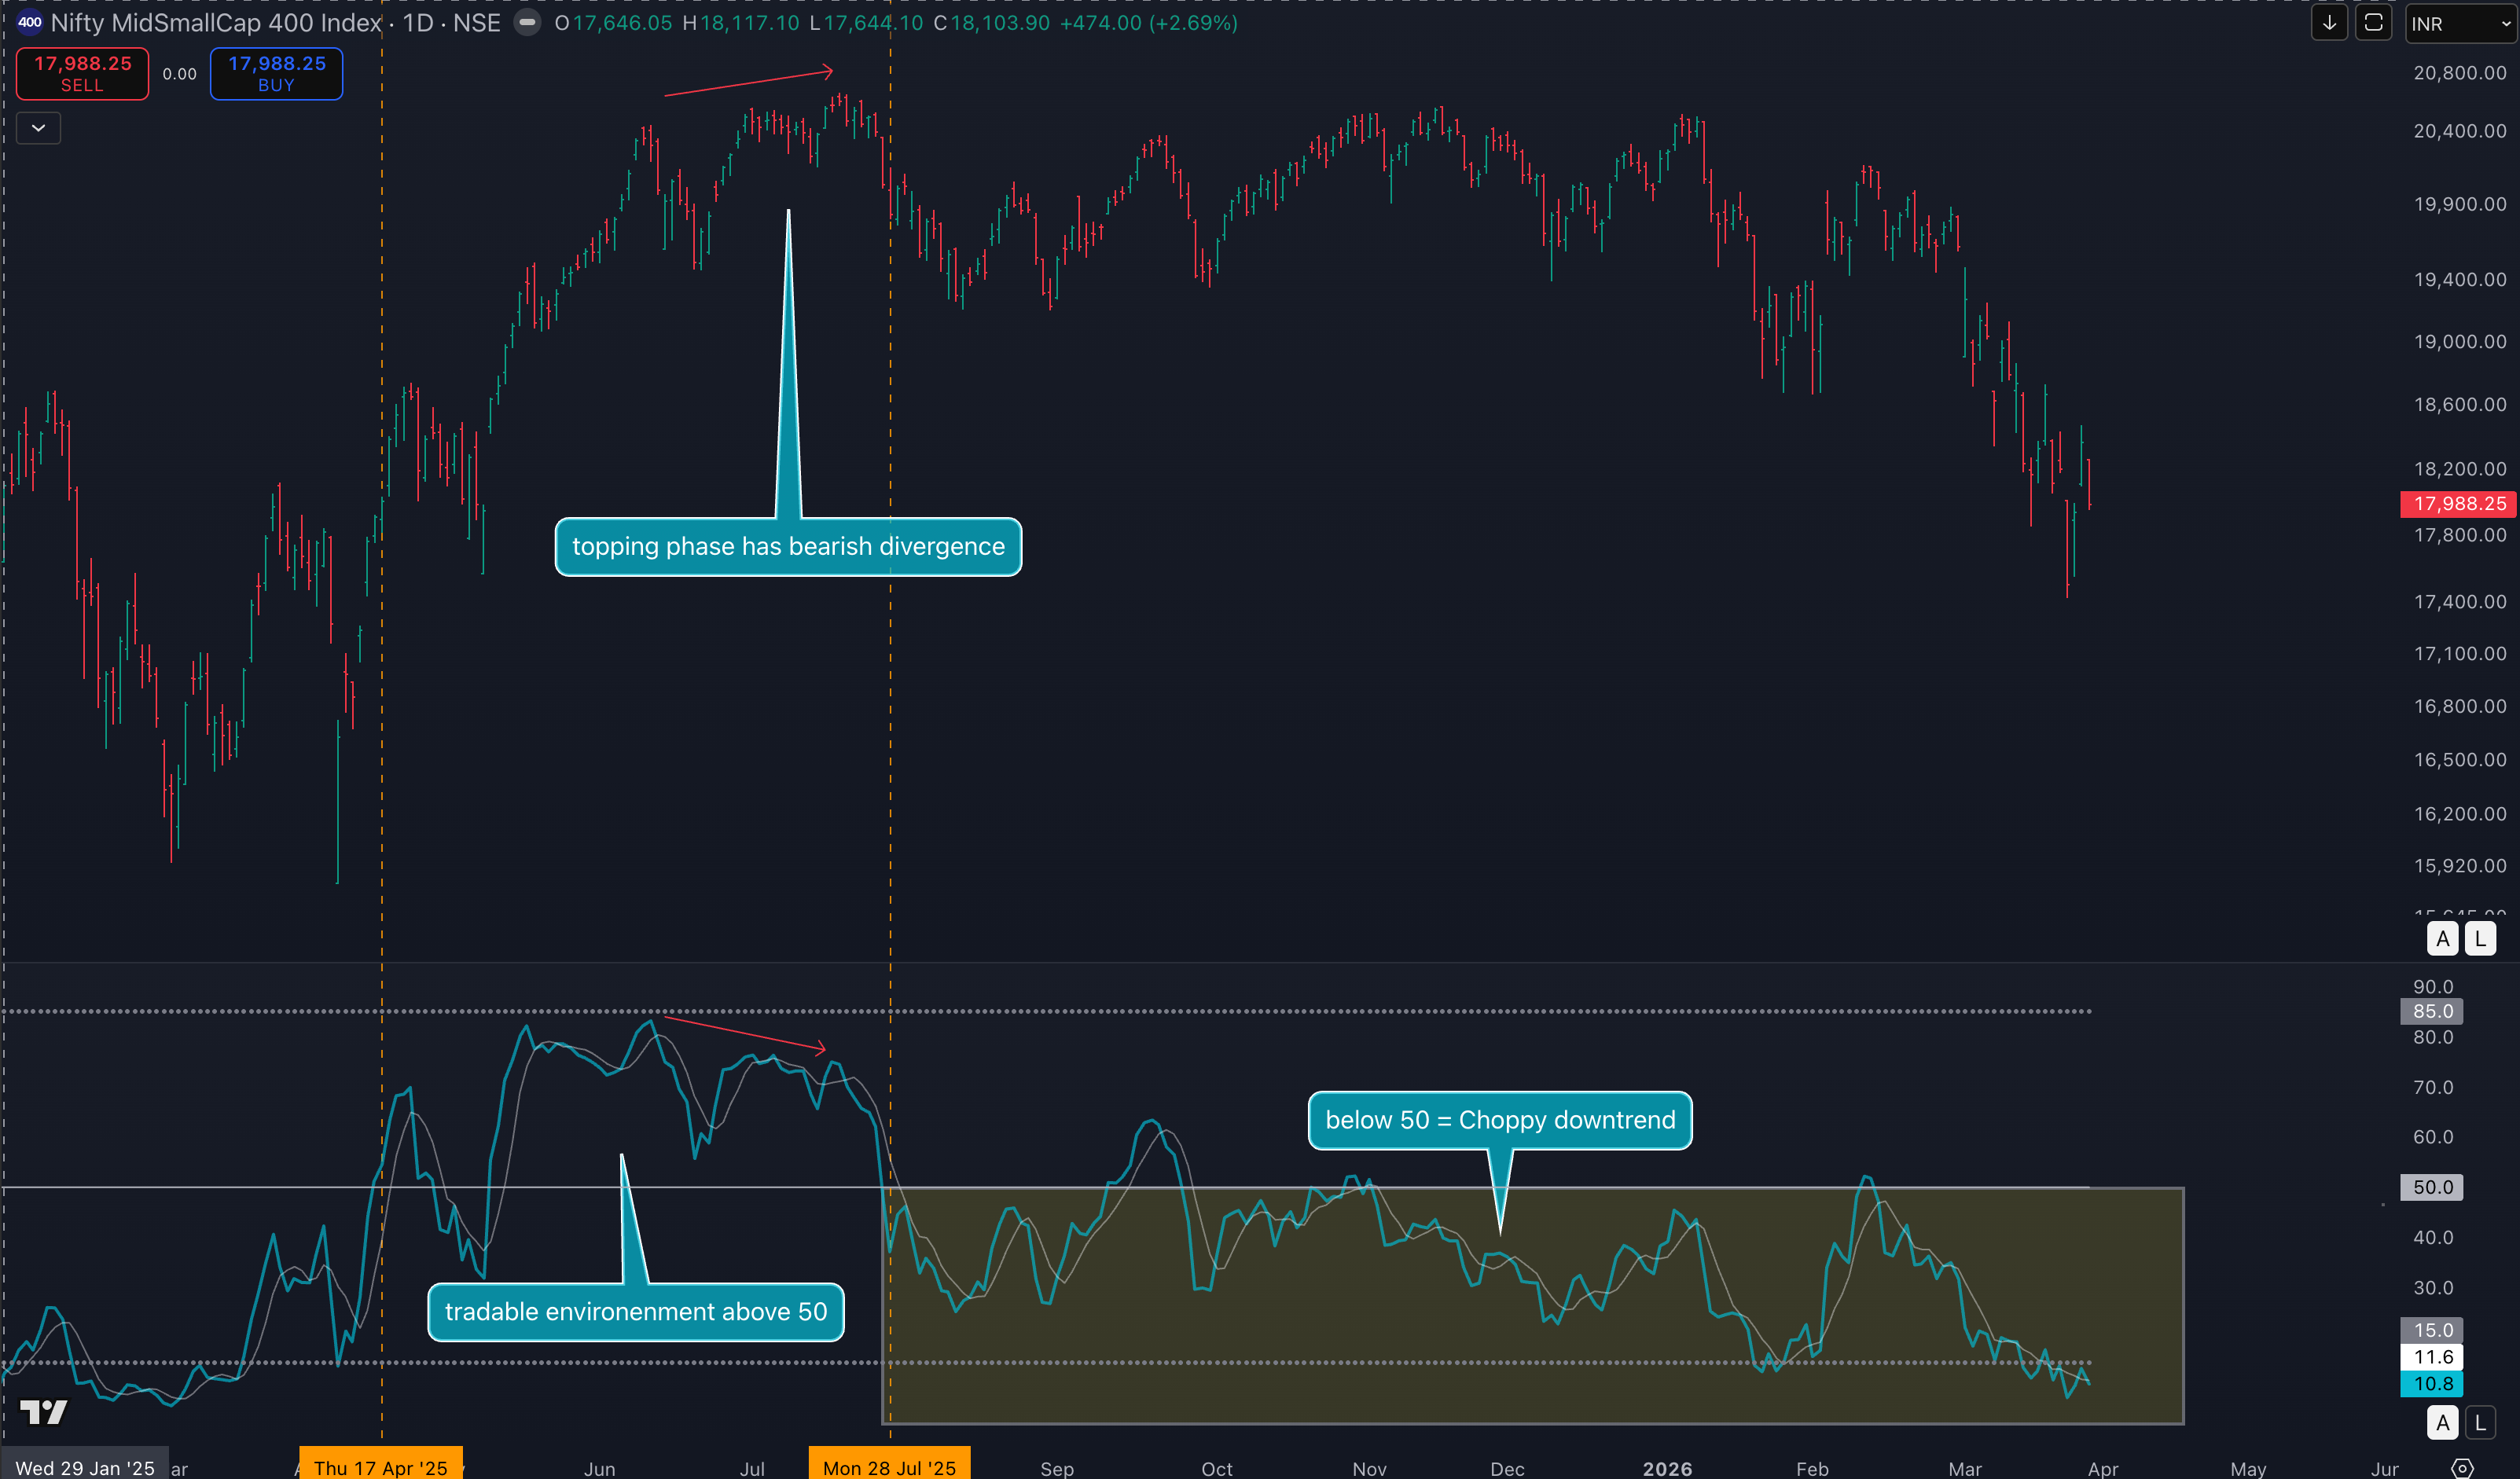Click the red 17,988.25 current price label
Screen dimensions: 2520x1479
click(x=2458, y=504)
